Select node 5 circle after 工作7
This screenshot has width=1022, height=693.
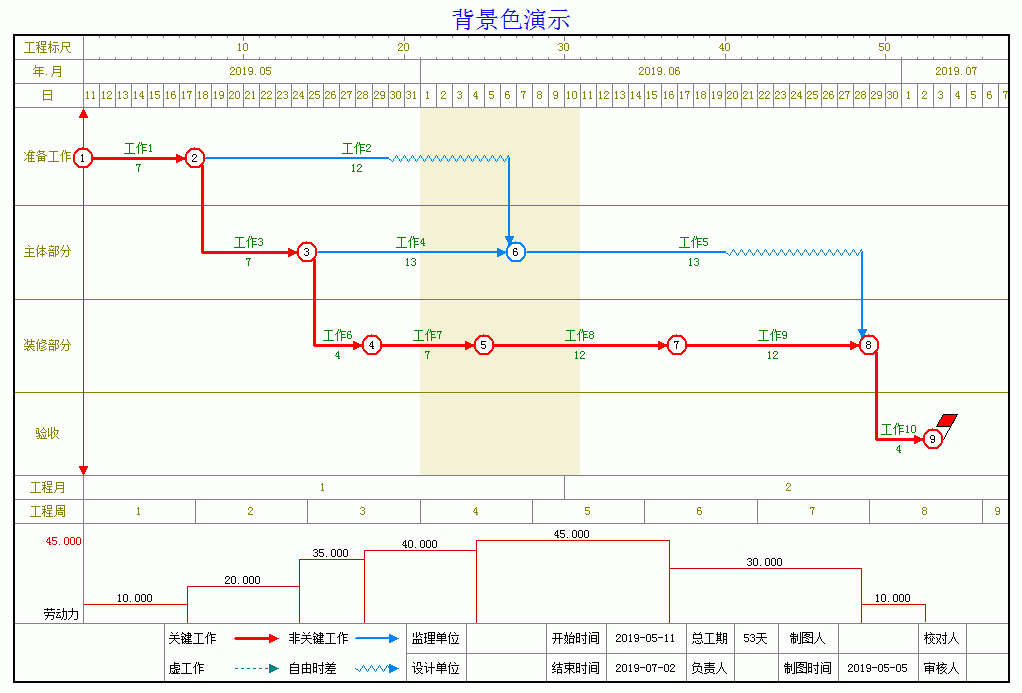coord(483,345)
